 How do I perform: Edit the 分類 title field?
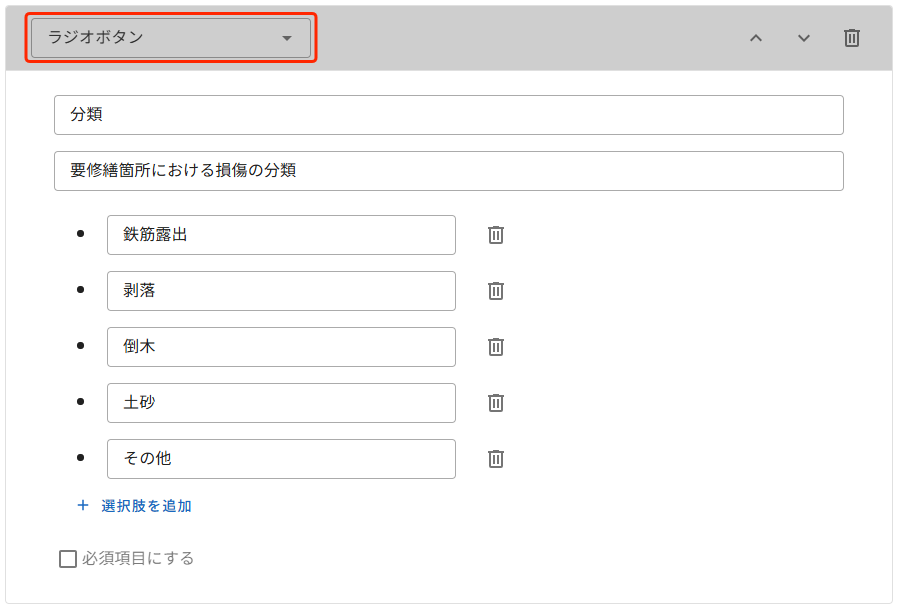(449, 115)
